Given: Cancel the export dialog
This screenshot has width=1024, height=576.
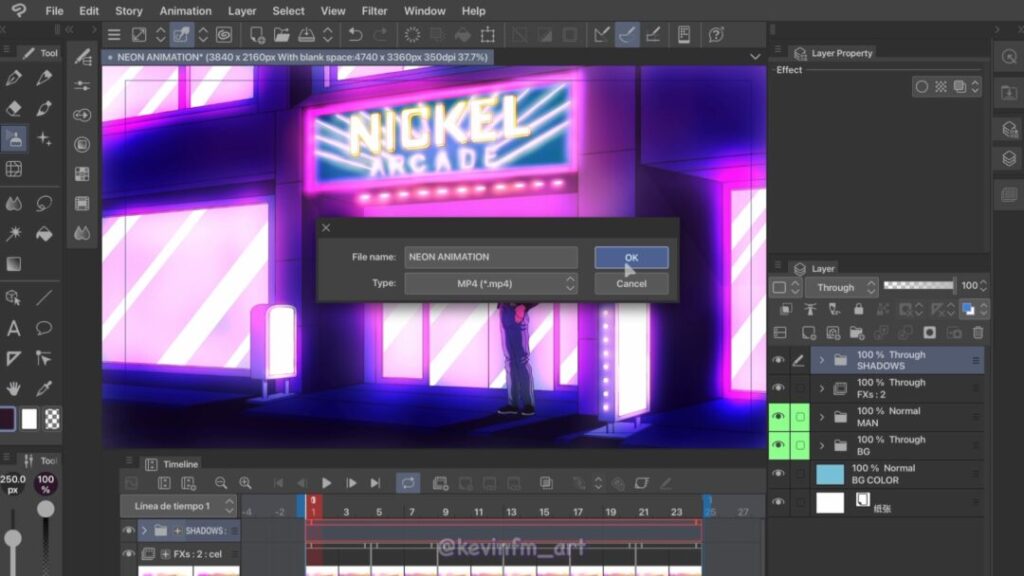Looking at the screenshot, I should [x=631, y=284].
